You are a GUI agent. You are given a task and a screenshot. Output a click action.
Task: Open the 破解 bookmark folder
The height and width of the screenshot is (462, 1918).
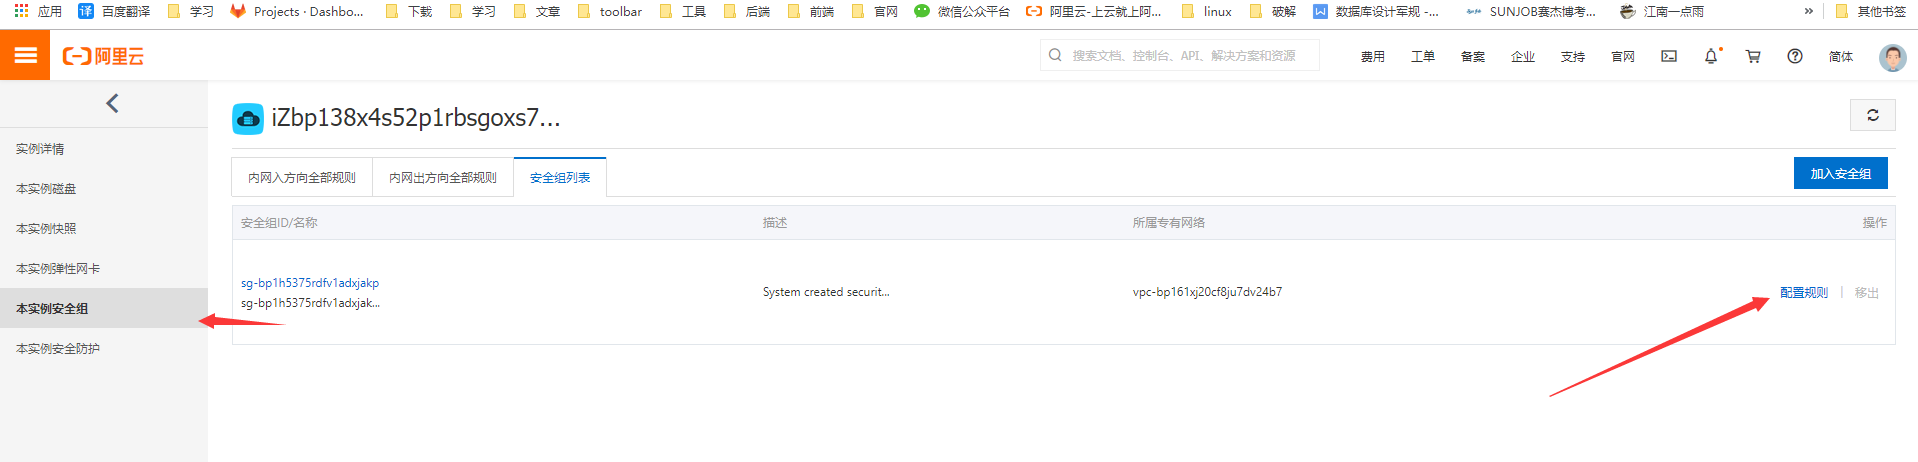(x=1273, y=11)
